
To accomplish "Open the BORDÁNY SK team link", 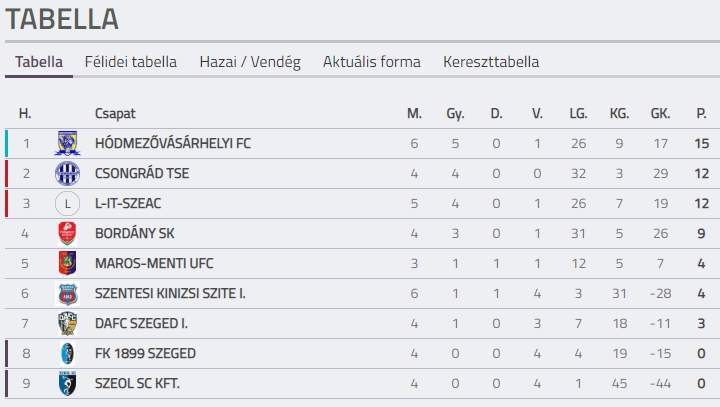I will coord(135,233).
